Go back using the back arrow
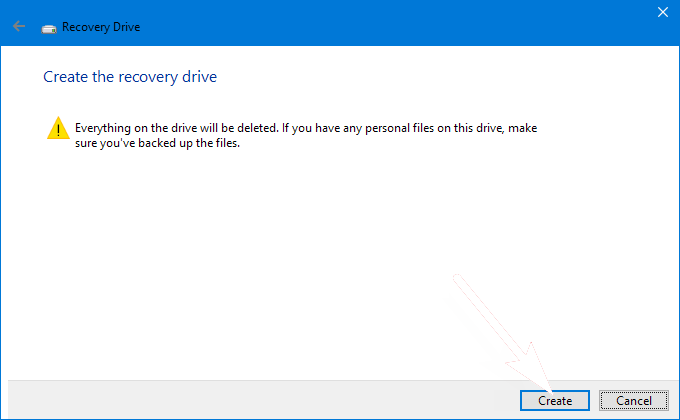680x420 pixels. [19, 26]
